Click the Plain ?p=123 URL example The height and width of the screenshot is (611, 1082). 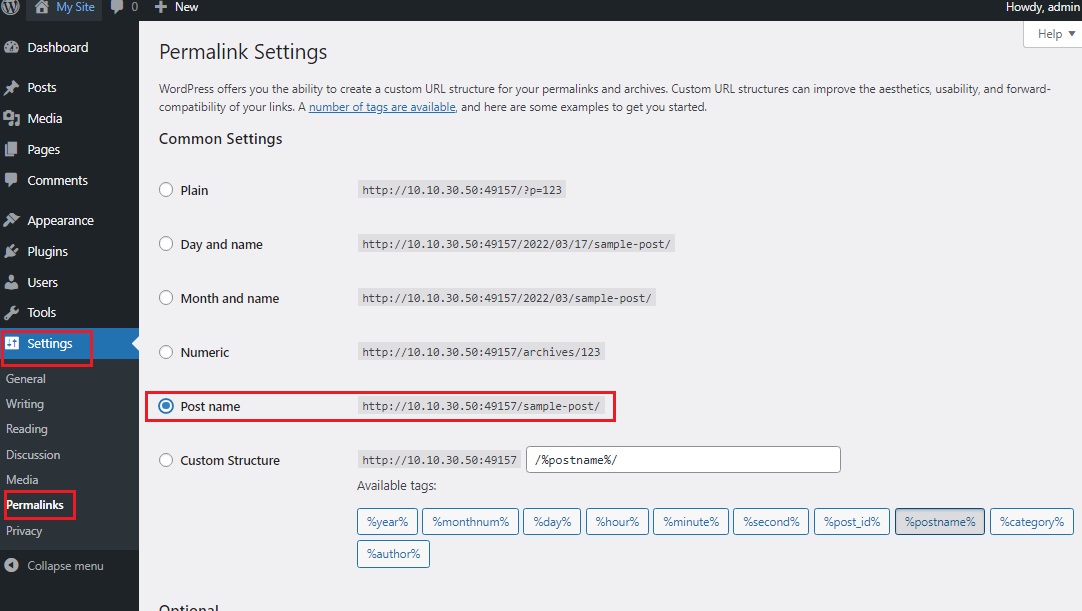(462, 190)
